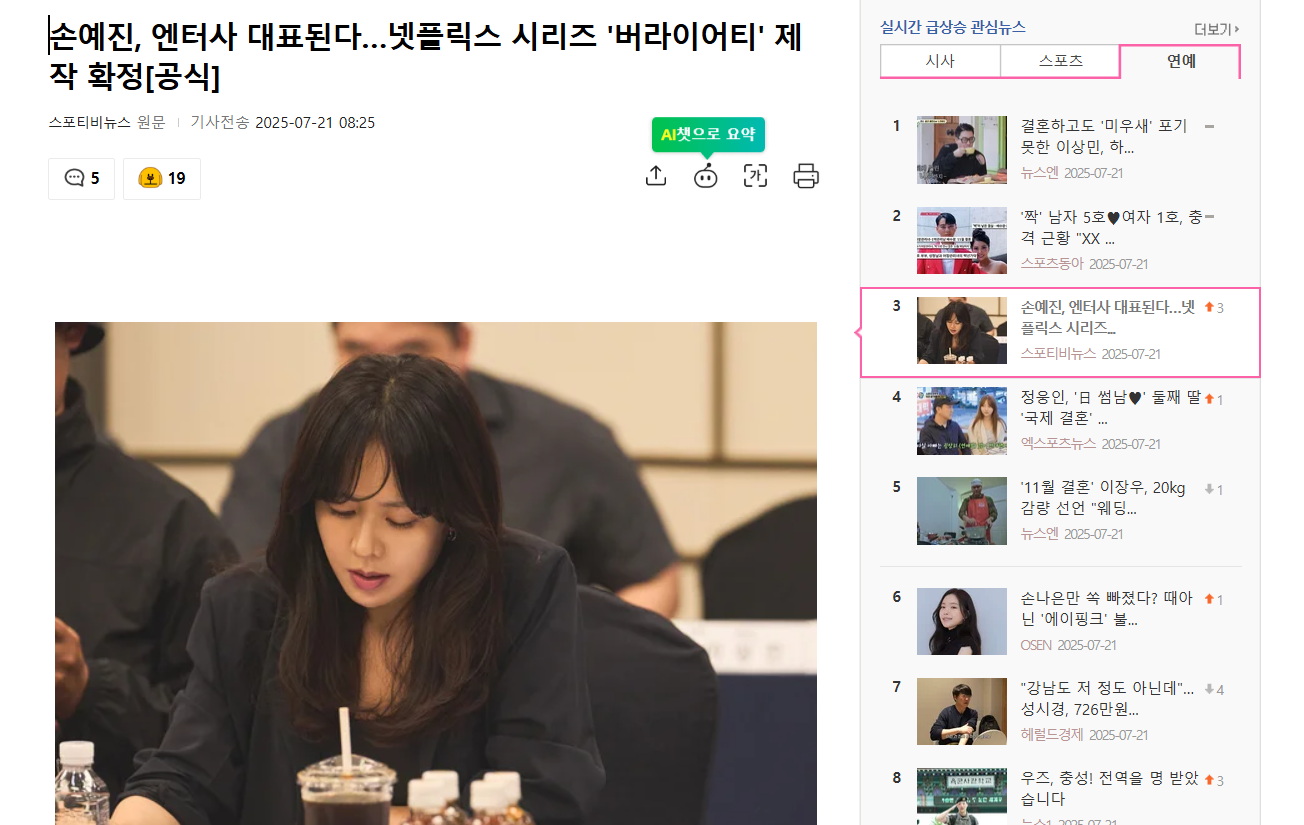Screen dimensions: 1304x825
Task: Select the 연예 tab
Action: (x=1181, y=61)
